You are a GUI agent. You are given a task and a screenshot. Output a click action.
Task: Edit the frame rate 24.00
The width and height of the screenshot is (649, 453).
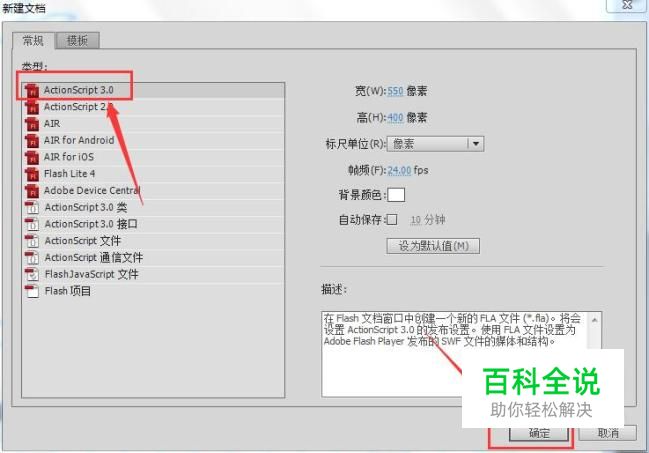tap(399, 170)
